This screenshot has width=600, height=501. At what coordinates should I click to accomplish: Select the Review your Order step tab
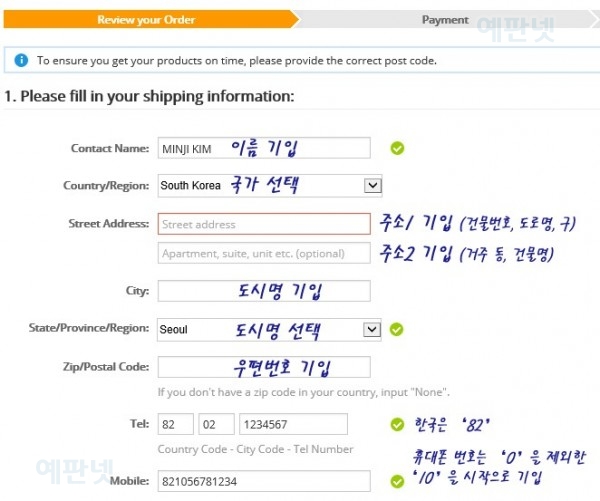[x=146, y=19]
